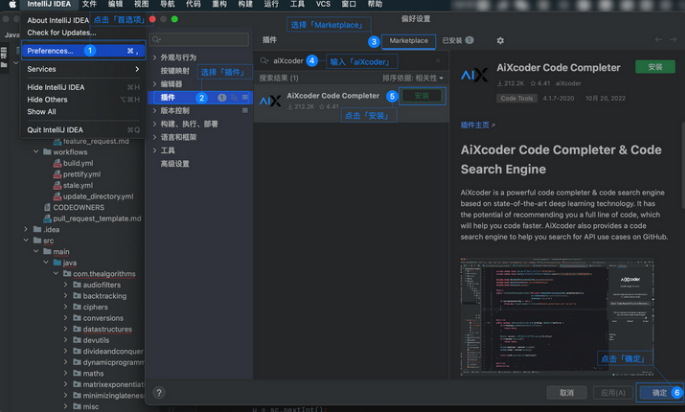Image resolution: width=685 pixels, height=412 pixels.
Task: Click the Code Tools tag
Action: tap(516, 98)
